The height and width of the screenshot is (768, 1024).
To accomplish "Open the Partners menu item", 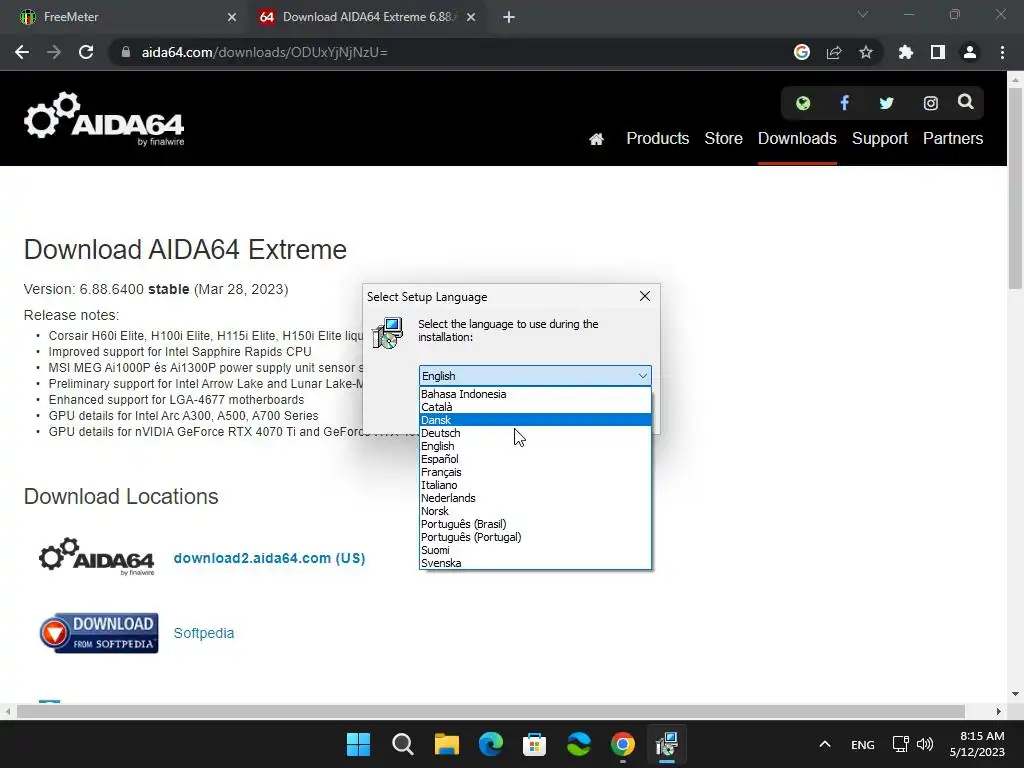I will (953, 138).
